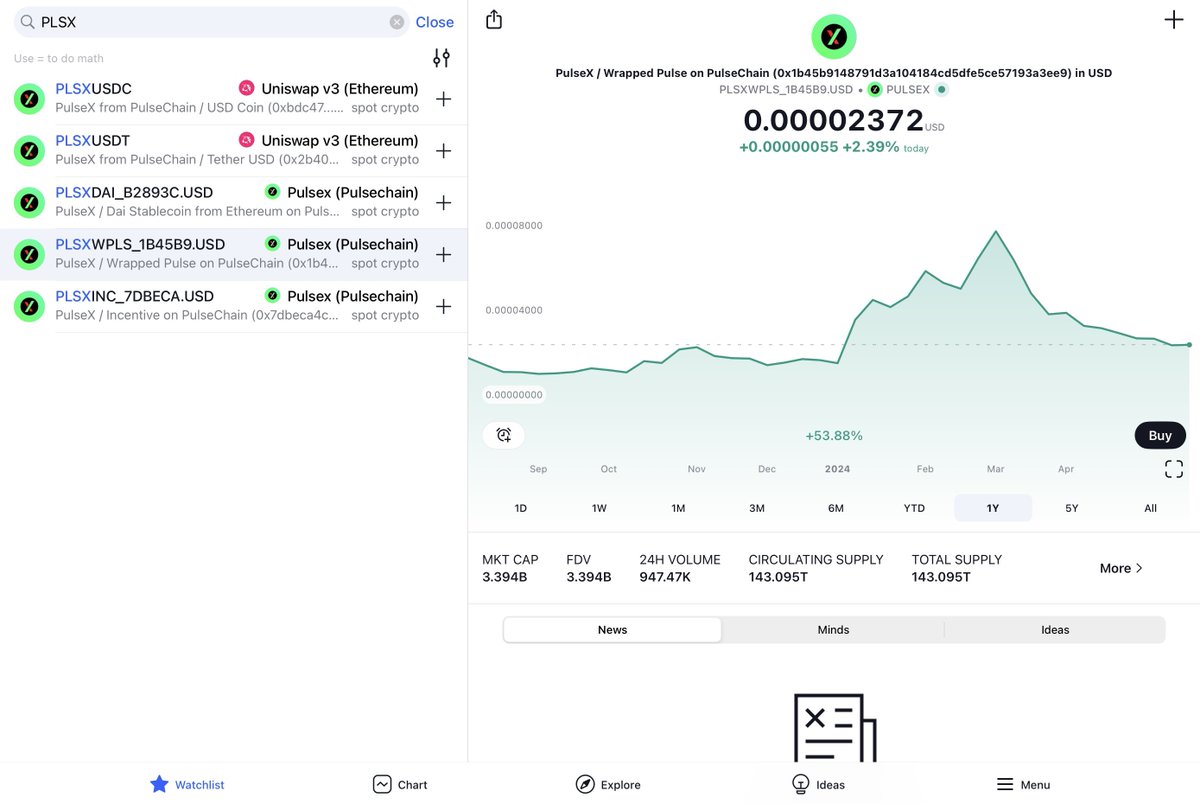1200x804 pixels.
Task: Open Watchlist in bottom bar
Action: (x=187, y=785)
